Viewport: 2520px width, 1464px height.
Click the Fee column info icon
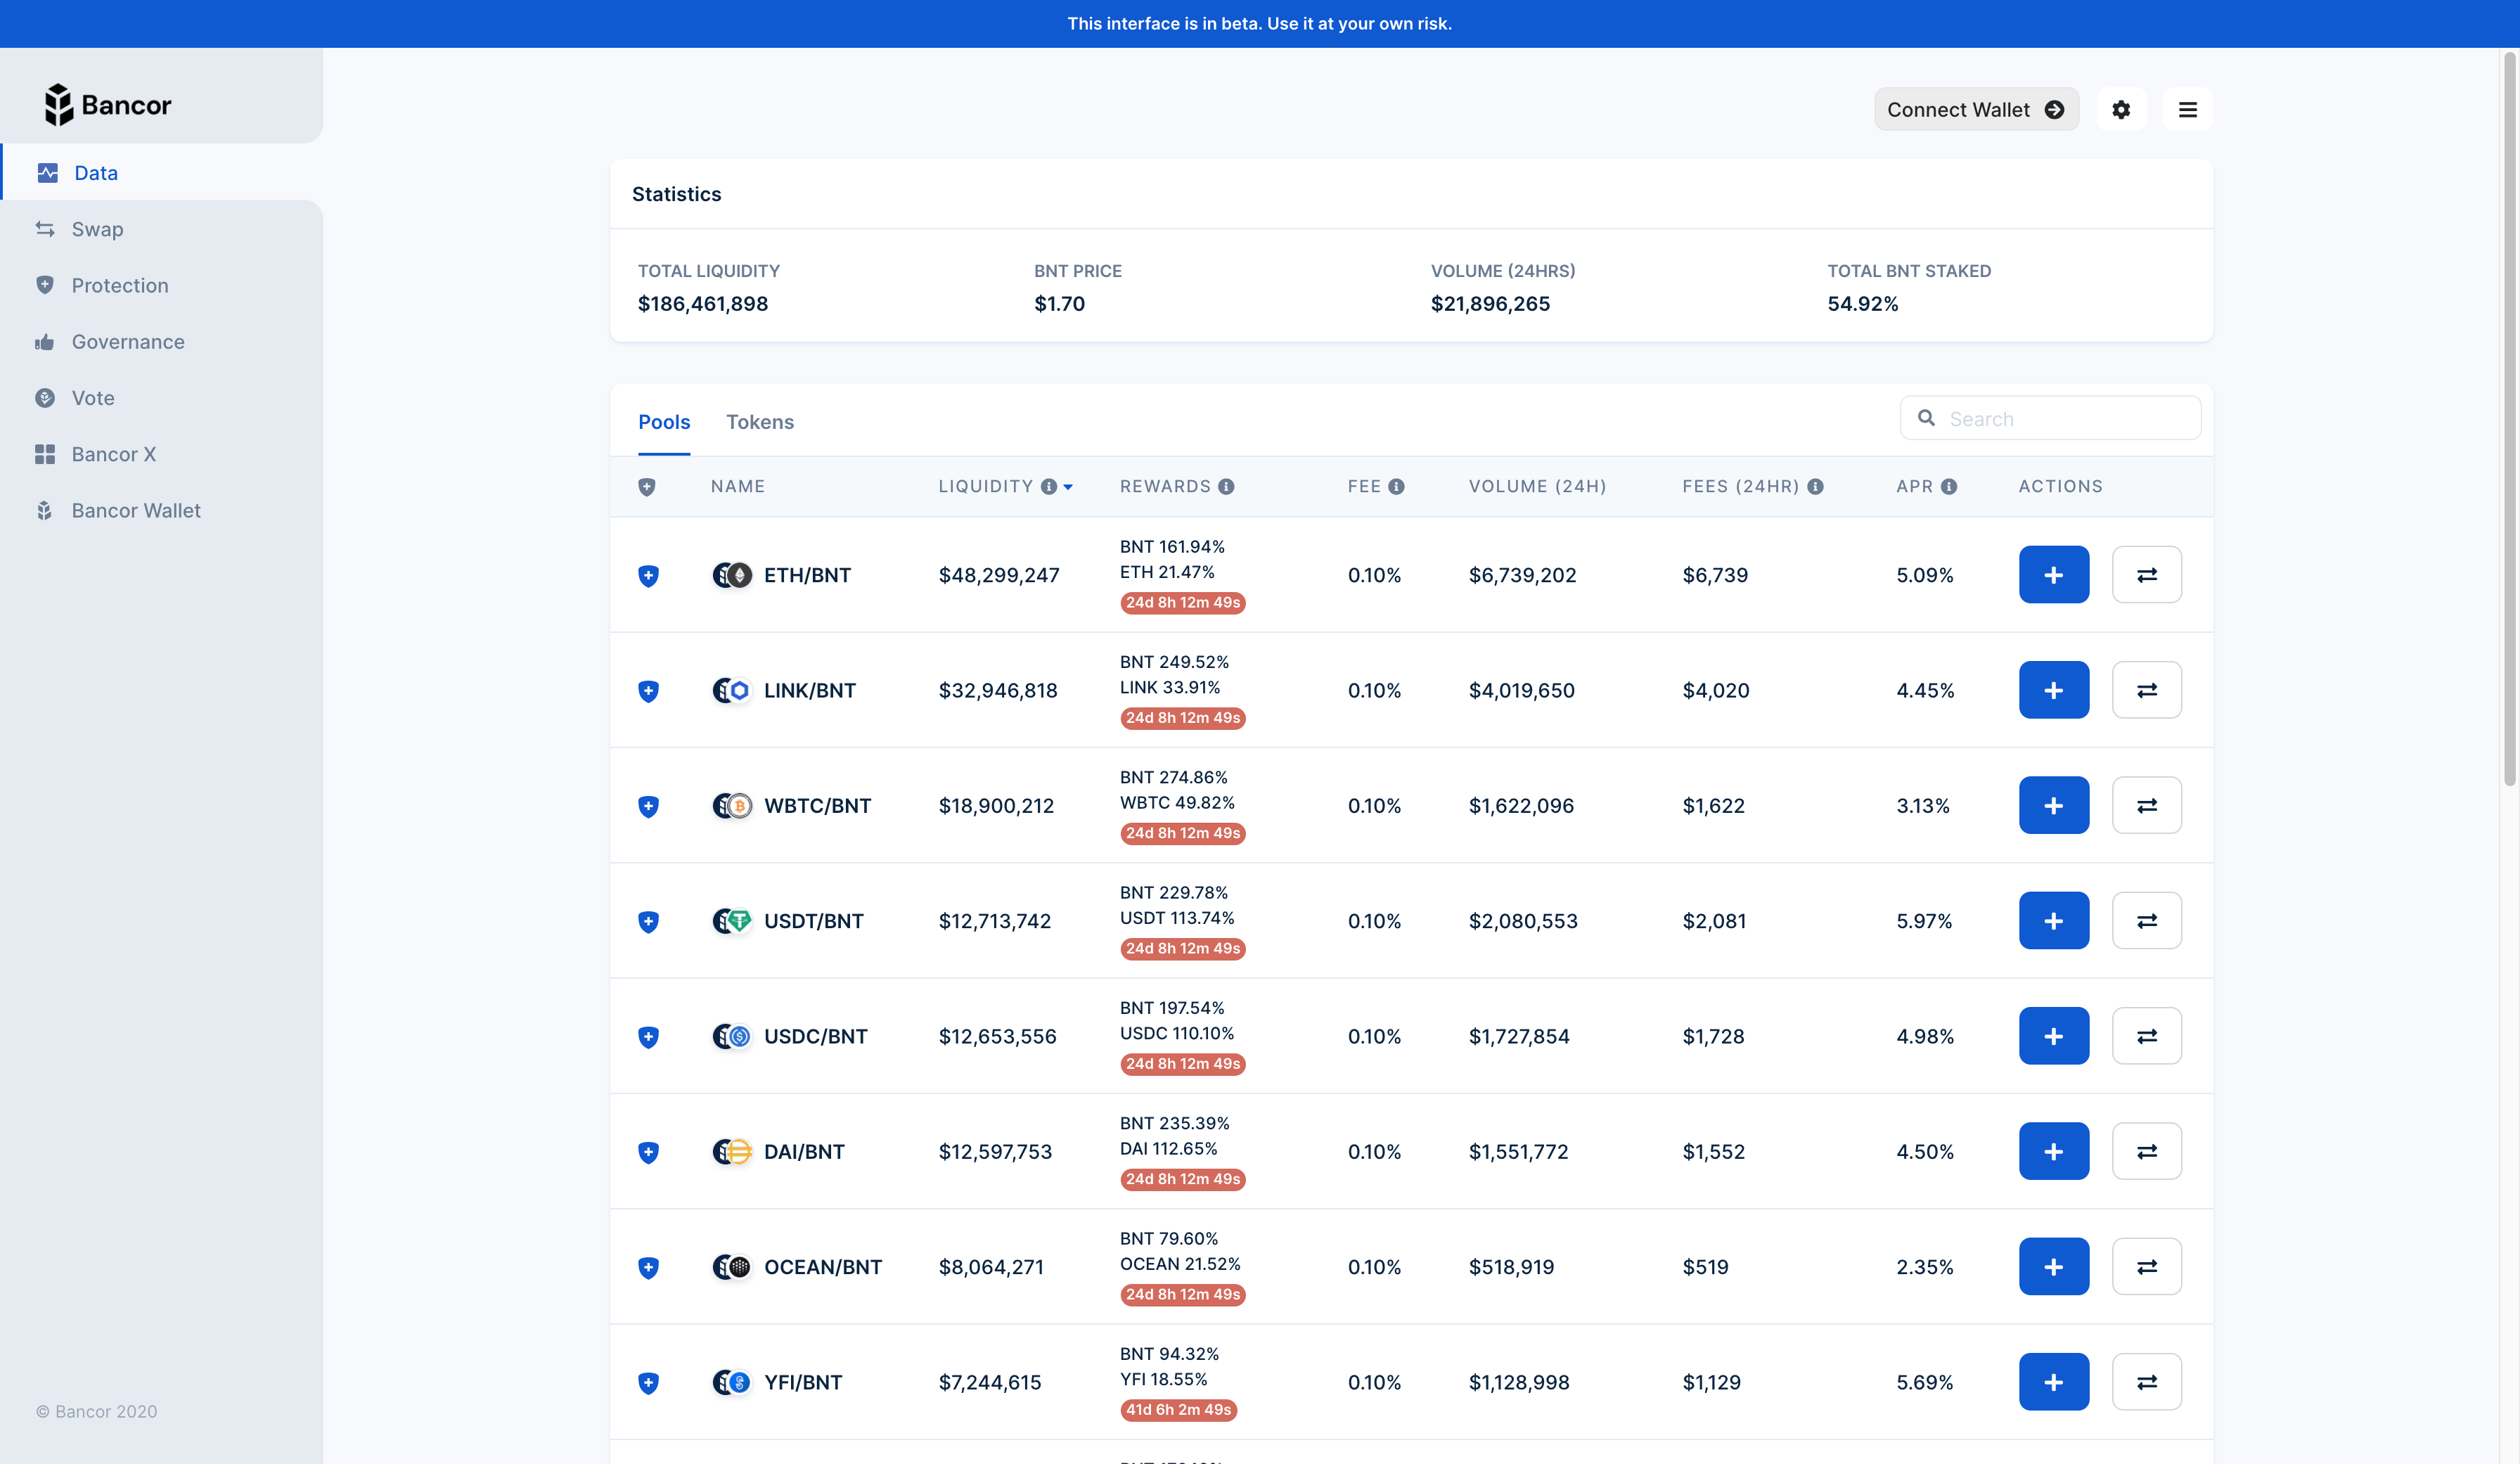point(1396,486)
